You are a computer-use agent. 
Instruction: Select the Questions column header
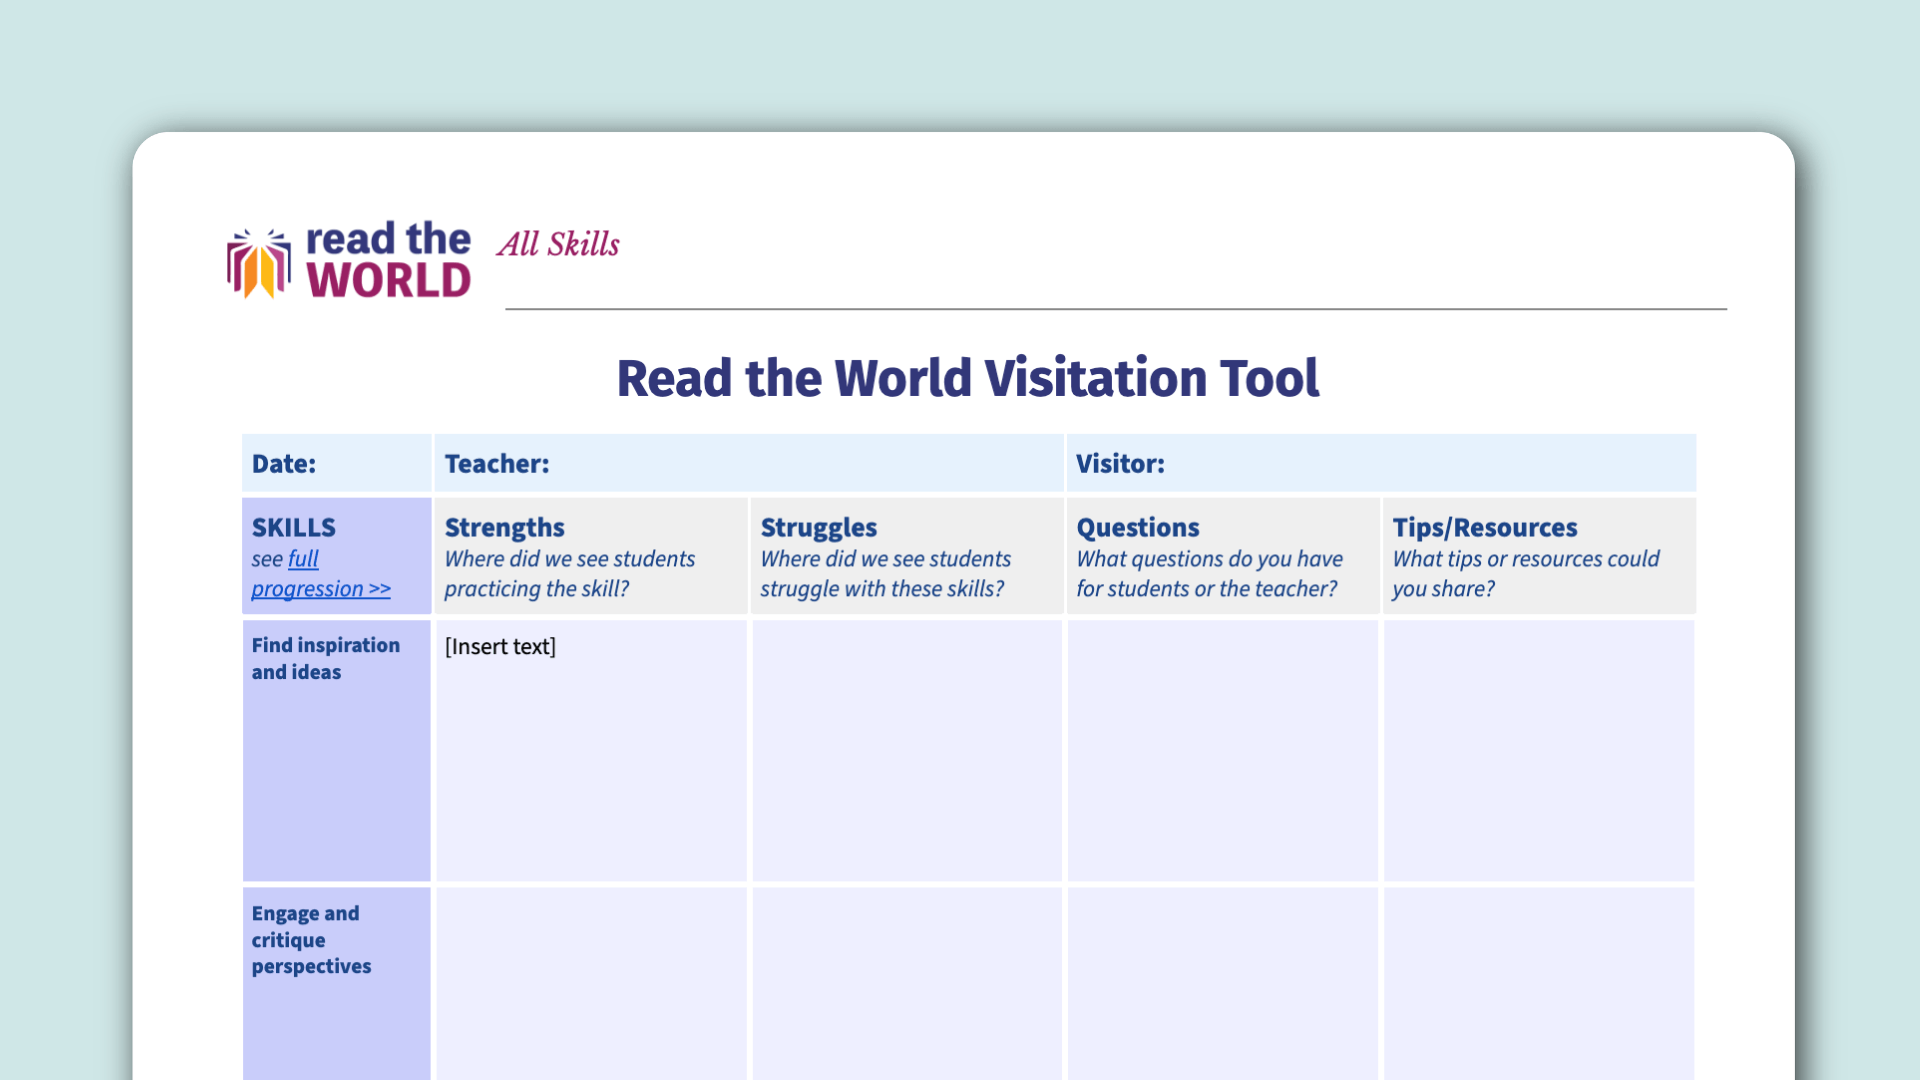pos(1137,527)
